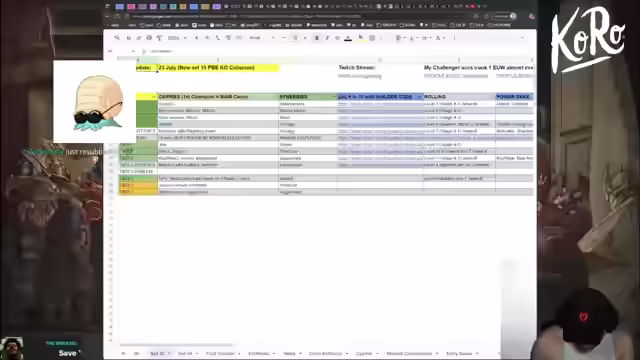640x360 pixels.
Task: Click the cell name box
Action: pos(121,51)
